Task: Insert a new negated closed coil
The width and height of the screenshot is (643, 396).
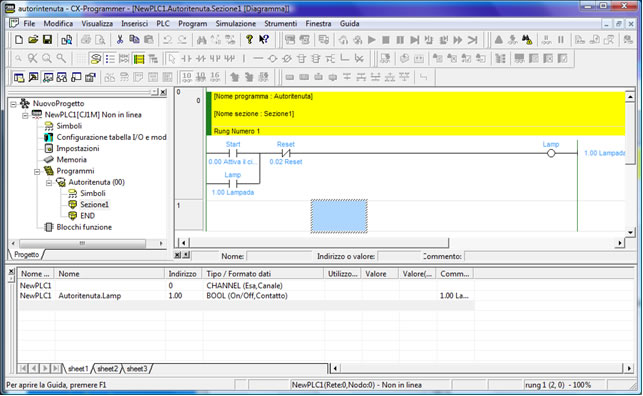Action: 287,59
